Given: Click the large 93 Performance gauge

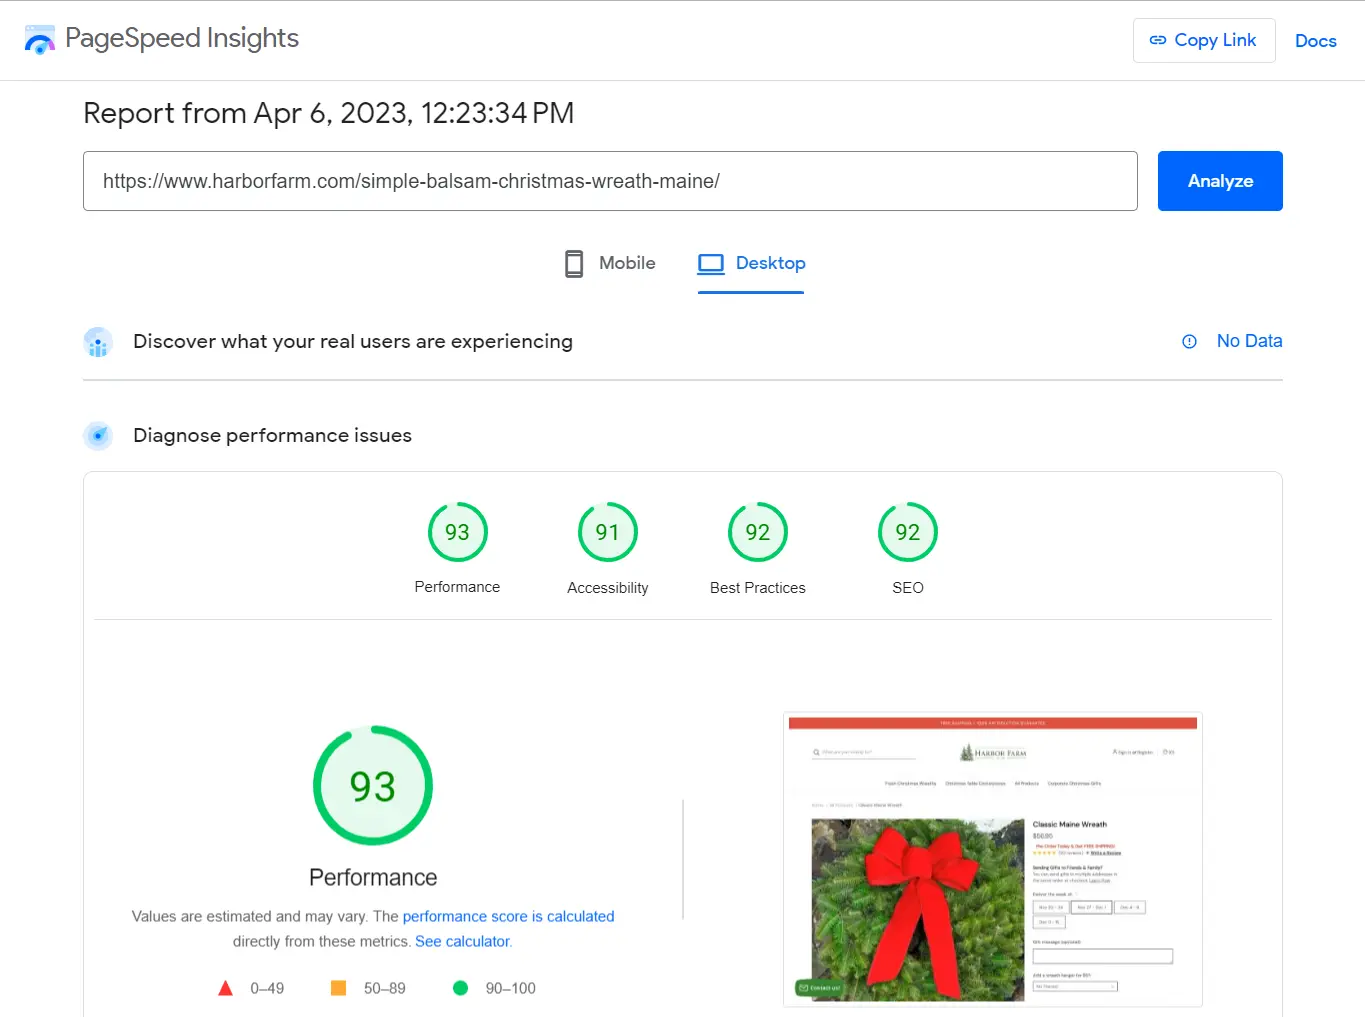Looking at the screenshot, I should [373, 786].
